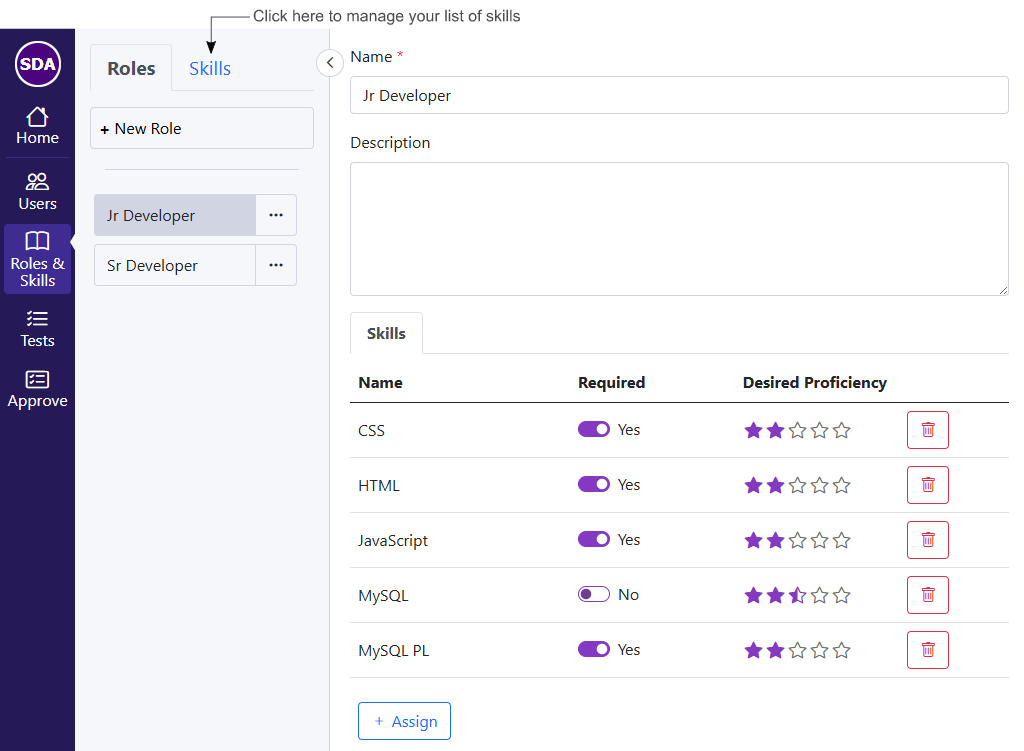Open the Approve section
The width and height of the screenshot is (1024, 751).
(x=37, y=389)
